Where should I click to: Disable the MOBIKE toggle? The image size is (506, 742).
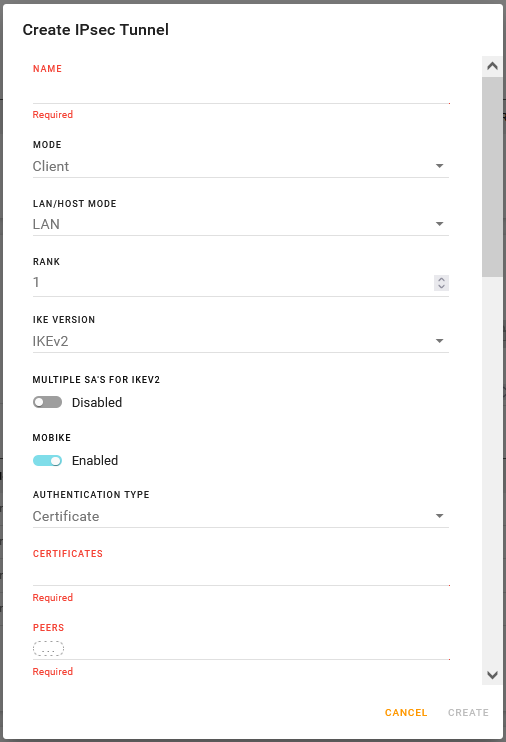47,460
